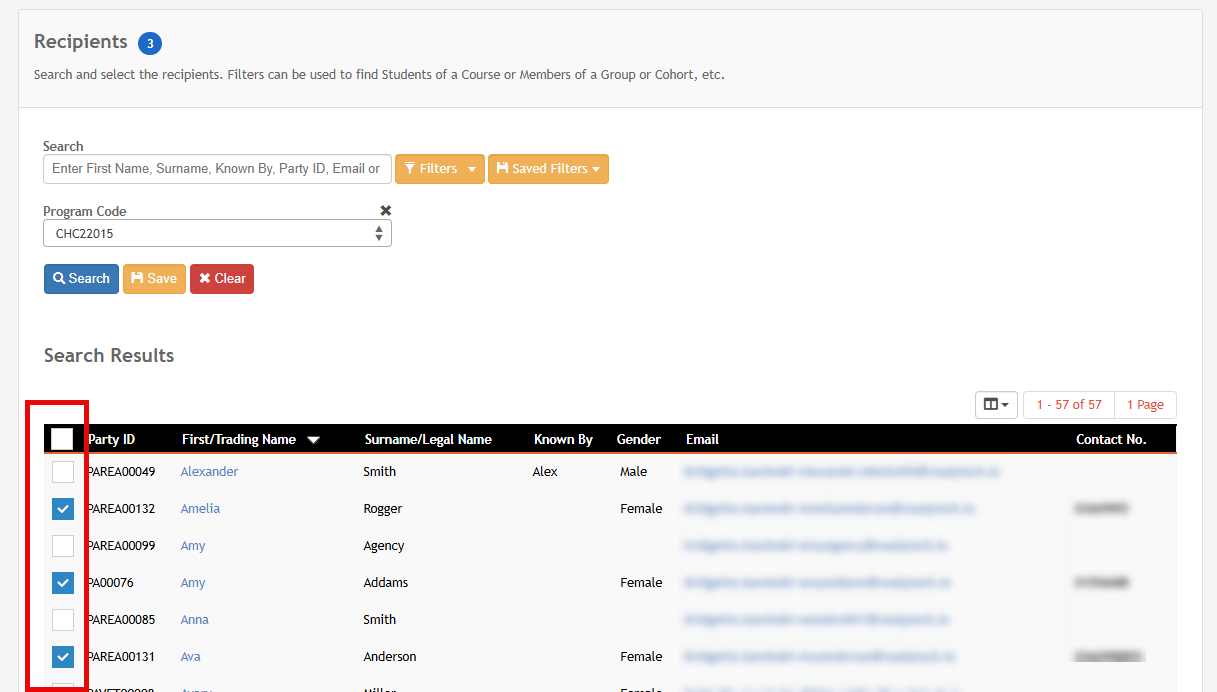This screenshot has height=692, width=1217.
Task: Sort by the Gender column header
Action: tap(639, 439)
